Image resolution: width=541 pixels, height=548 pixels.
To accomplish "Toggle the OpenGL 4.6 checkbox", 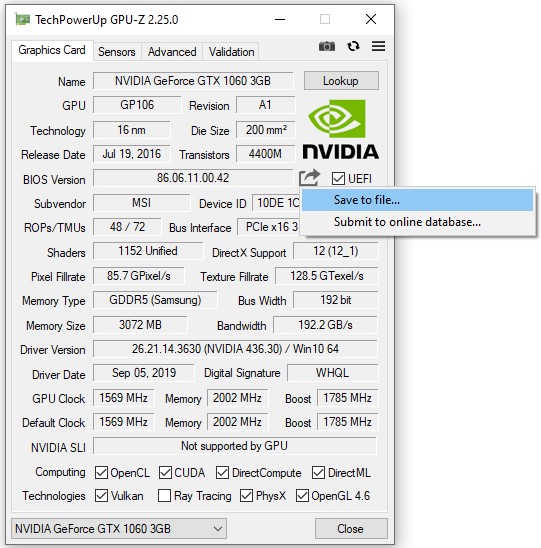I will (302, 496).
